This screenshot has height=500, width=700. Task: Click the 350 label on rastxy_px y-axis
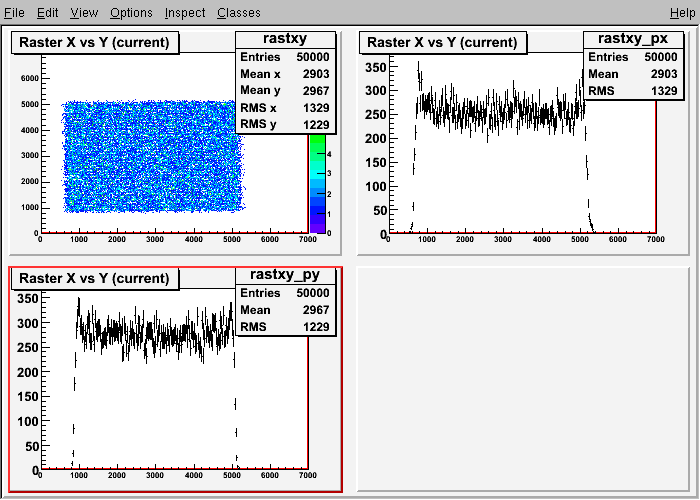tap(375, 67)
